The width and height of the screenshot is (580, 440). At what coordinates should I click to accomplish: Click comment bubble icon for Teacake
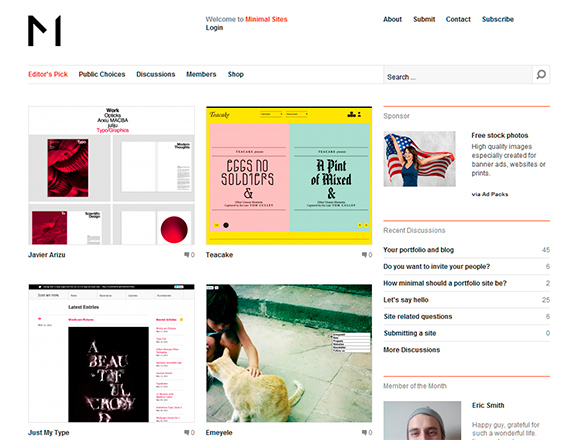tap(364, 254)
